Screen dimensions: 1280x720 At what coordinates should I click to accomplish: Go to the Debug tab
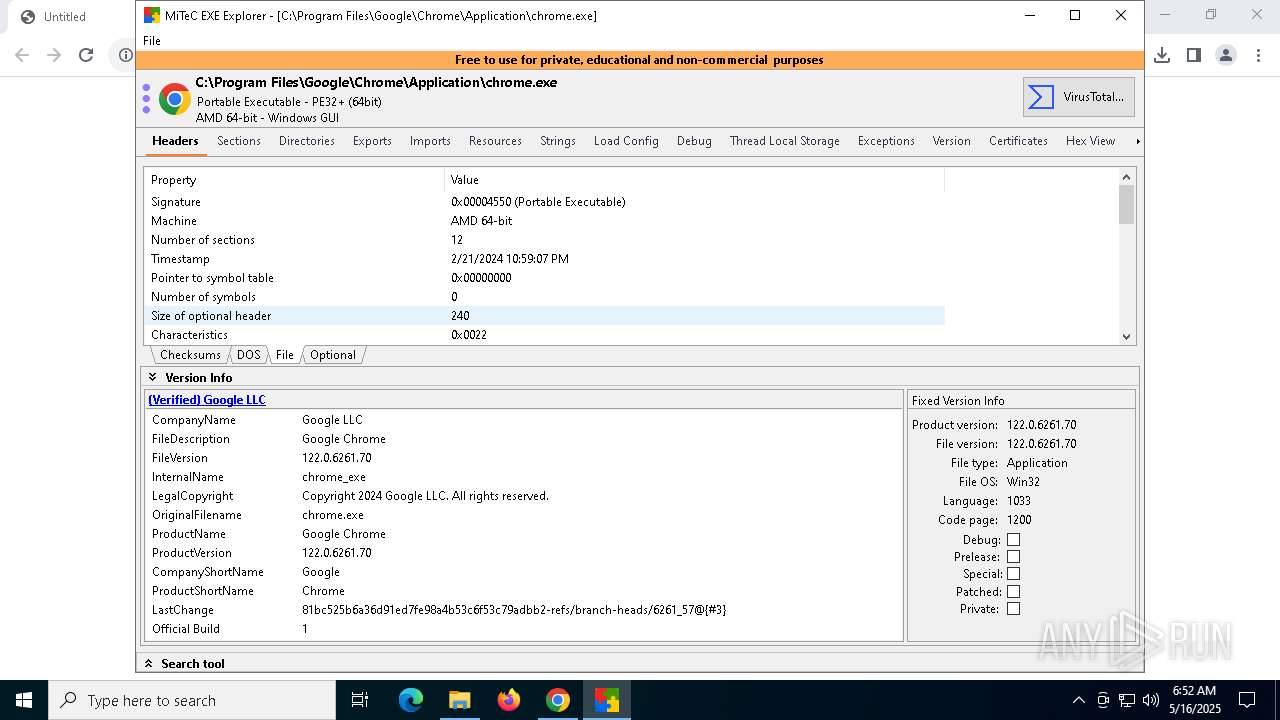tap(694, 141)
